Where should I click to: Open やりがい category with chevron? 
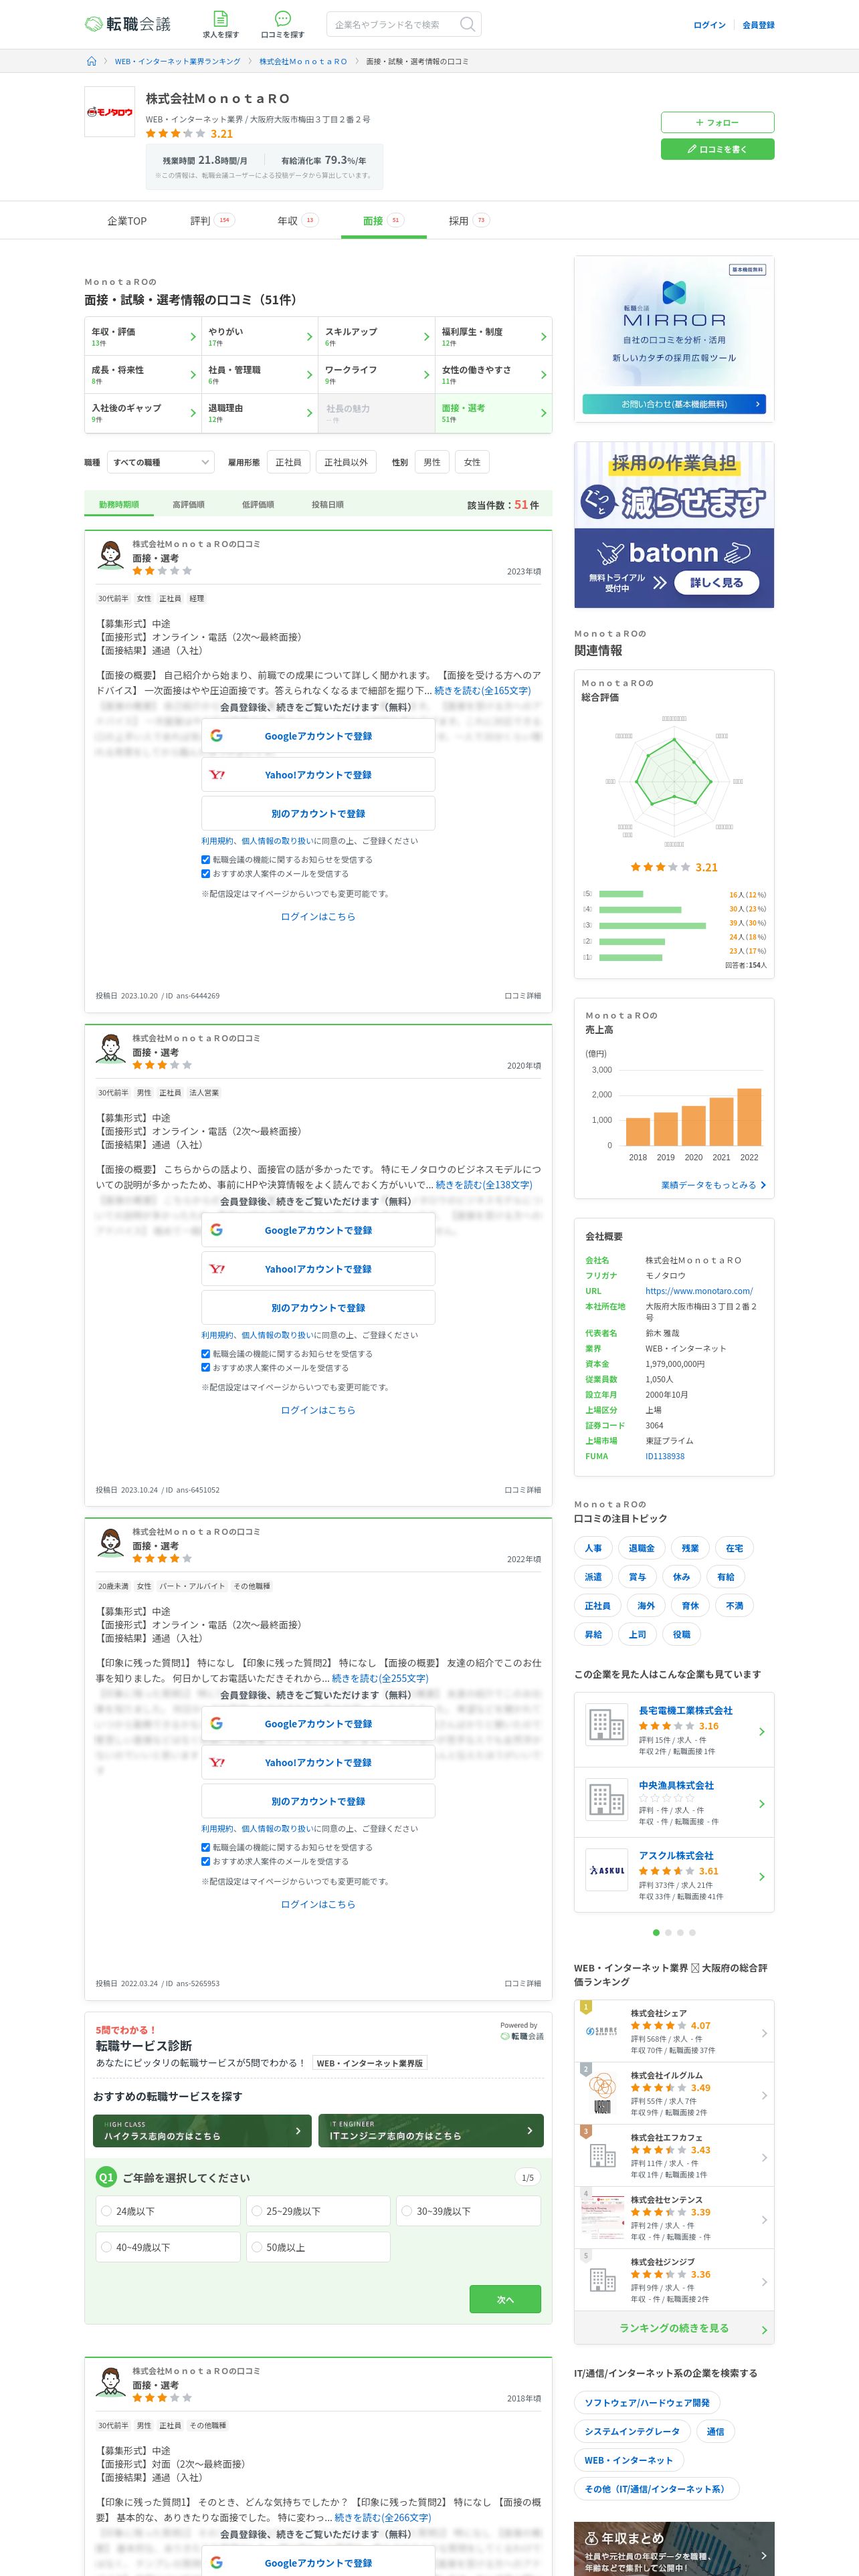coord(260,337)
